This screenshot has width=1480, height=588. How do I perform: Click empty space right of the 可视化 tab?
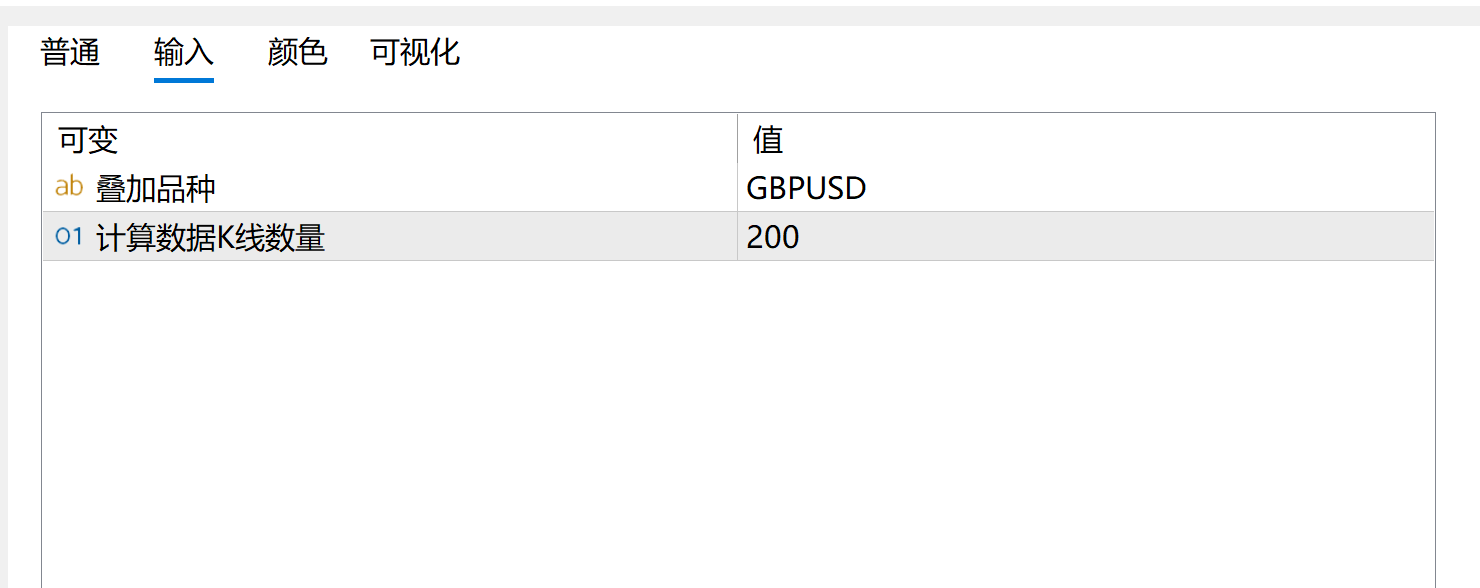coord(900,52)
